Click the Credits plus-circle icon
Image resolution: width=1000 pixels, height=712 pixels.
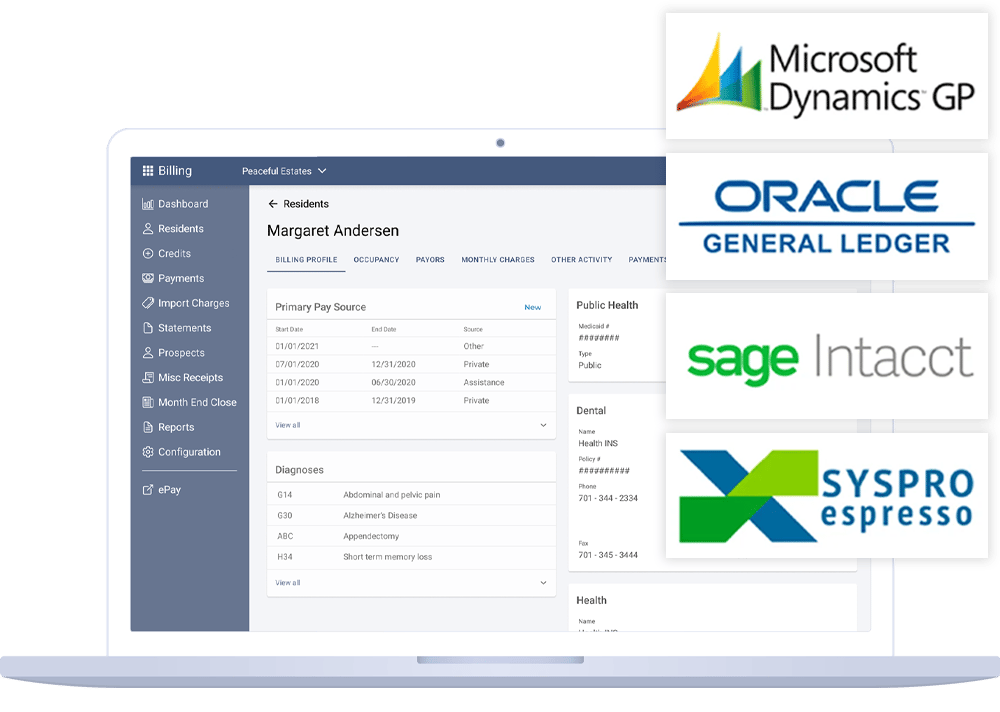click(x=148, y=253)
